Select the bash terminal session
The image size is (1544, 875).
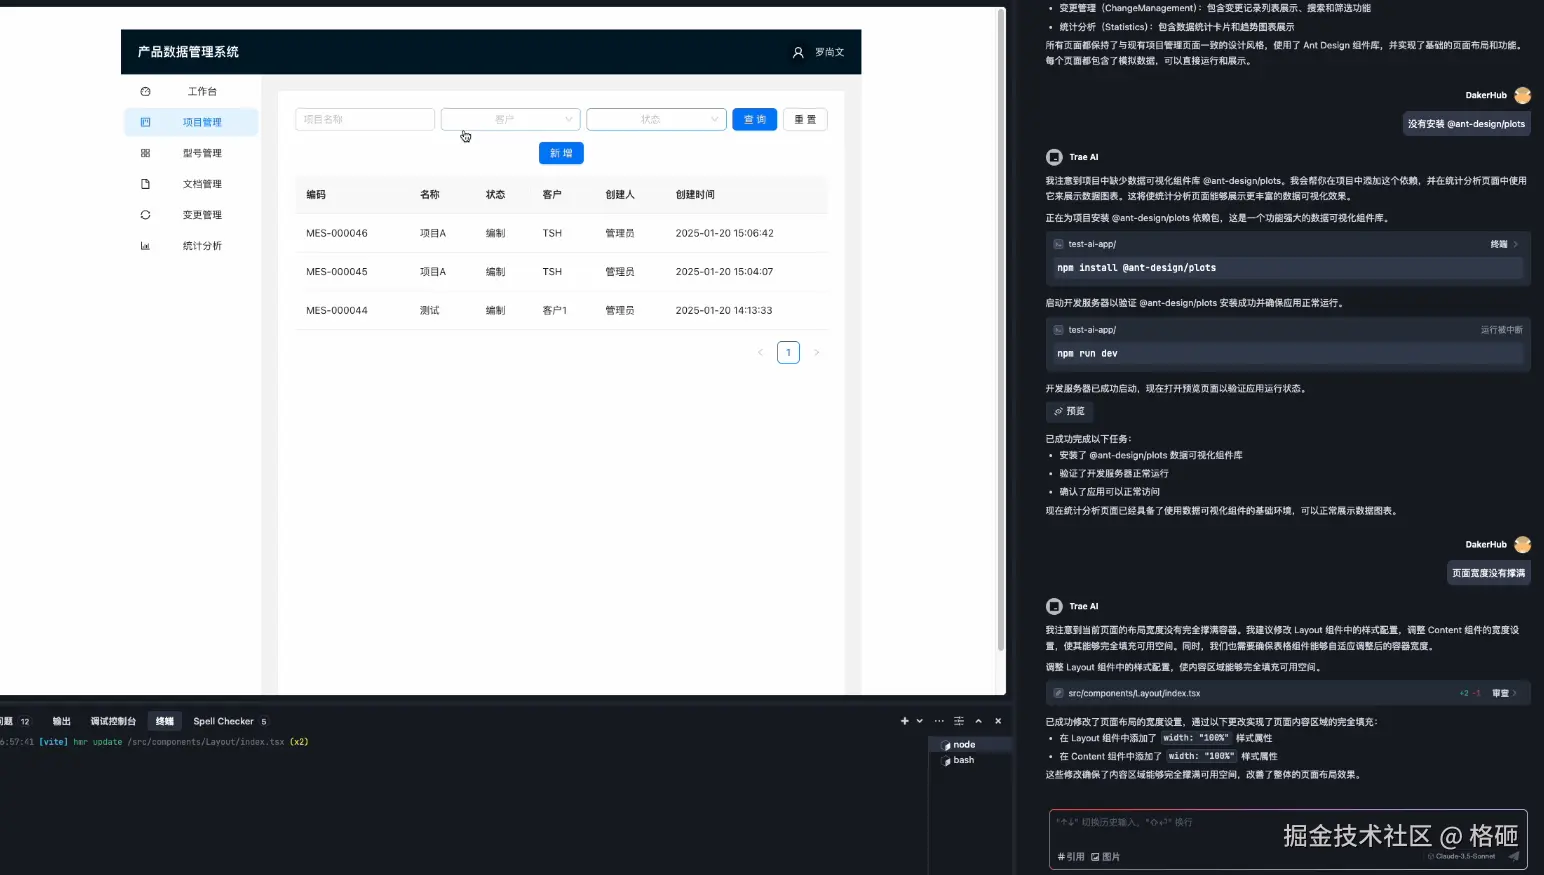click(971, 760)
